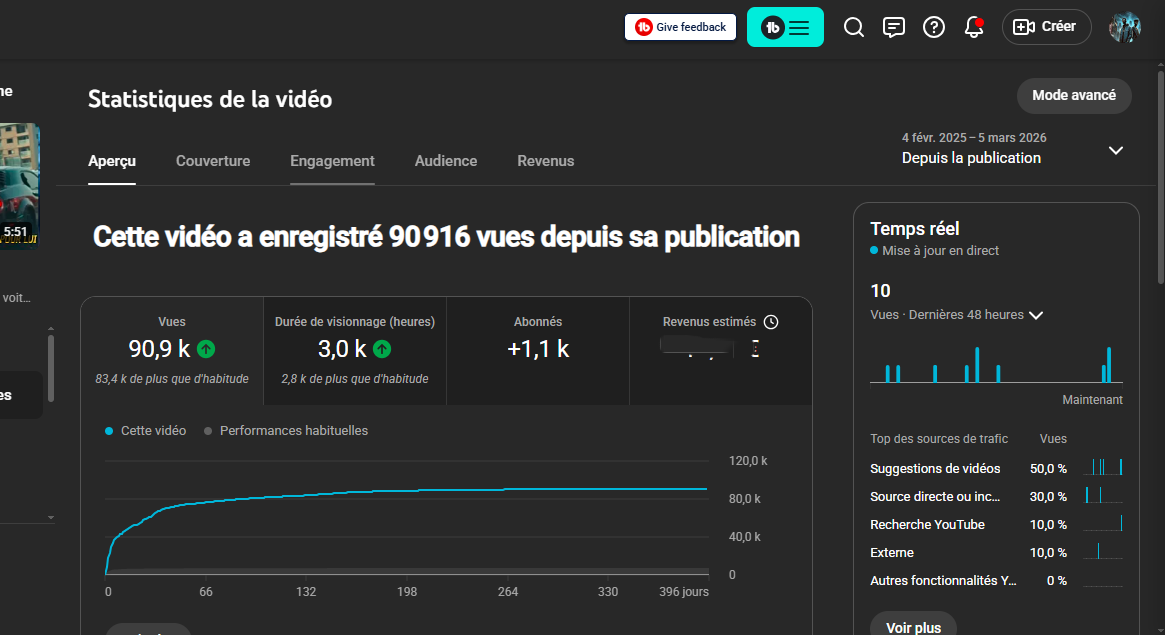Open the notifications bell
The height and width of the screenshot is (635, 1165).
click(974, 28)
